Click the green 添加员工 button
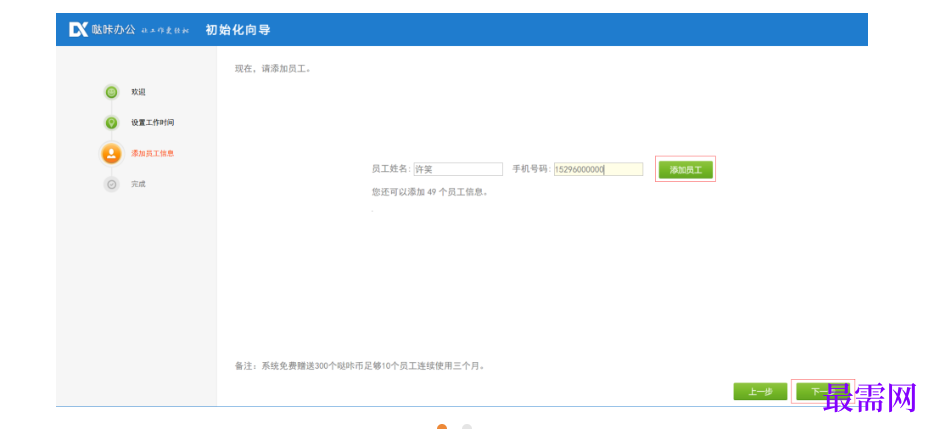 [x=685, y=169]
